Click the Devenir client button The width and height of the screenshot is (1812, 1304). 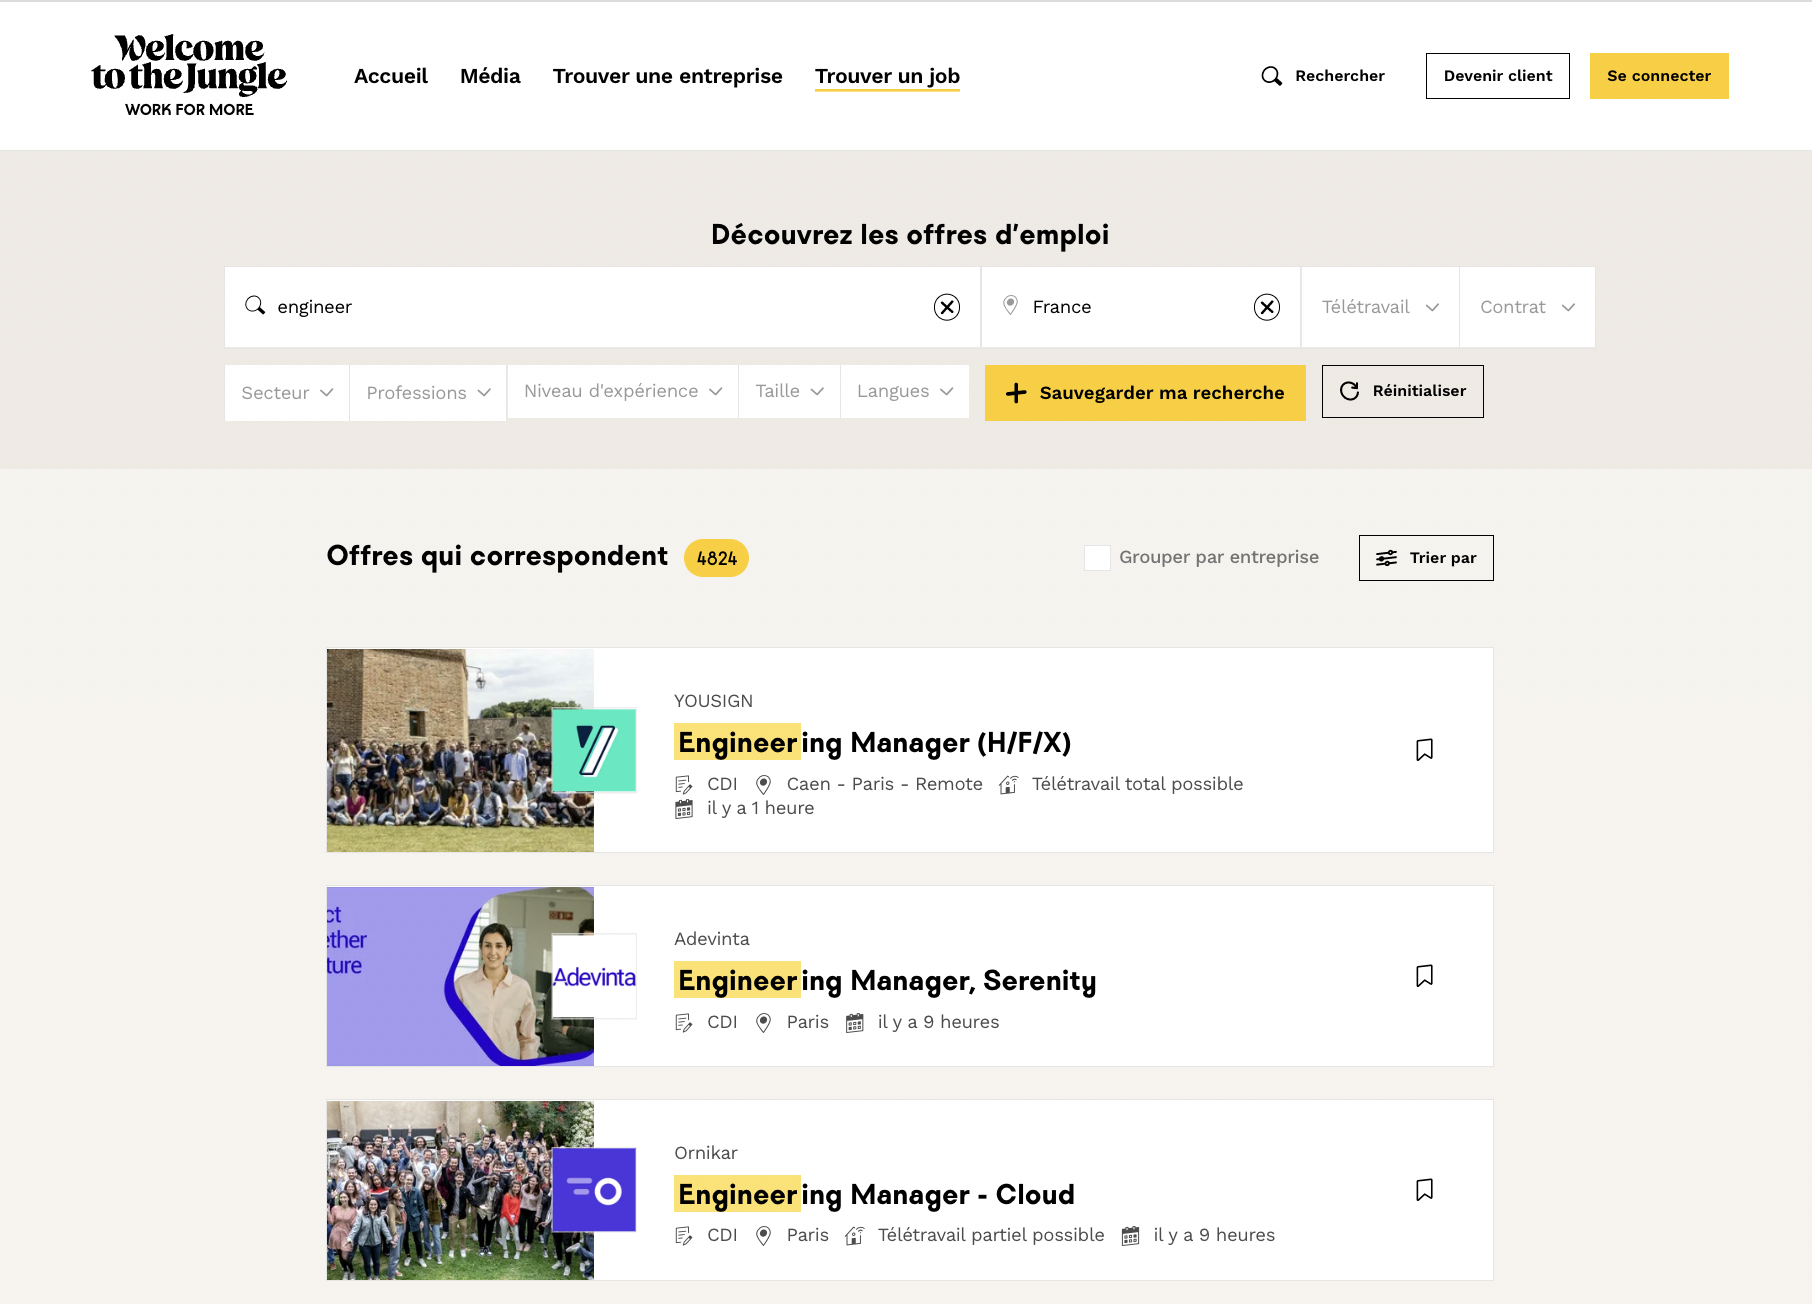1498,76
